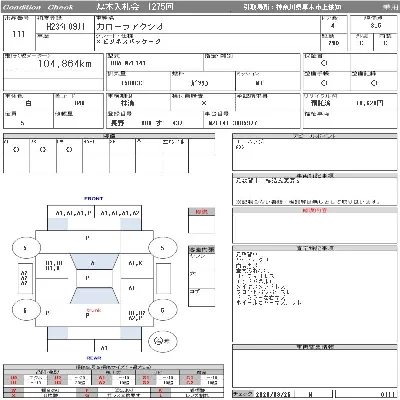Select the check date 2021/03/25
This screenshot has width=400, height=400.
pos(273,394)
